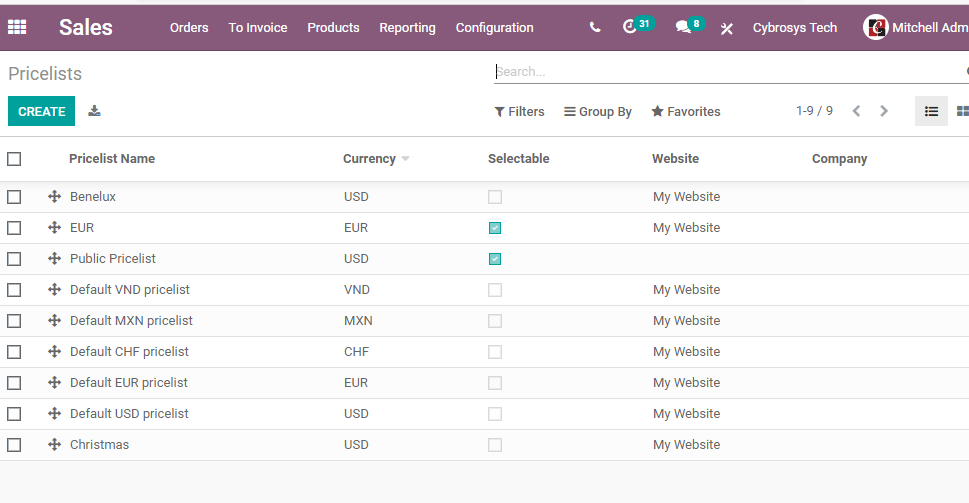
Task: Sort by Selectable column header
Action: coord(518,159)
